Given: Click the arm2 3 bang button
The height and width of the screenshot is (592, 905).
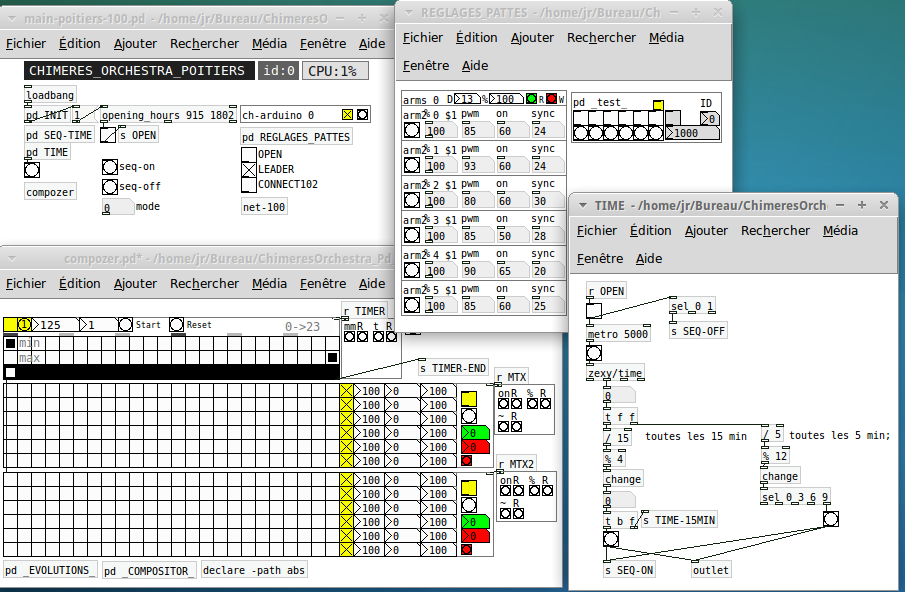Looking at the screenshot, I should pos(412,235).
